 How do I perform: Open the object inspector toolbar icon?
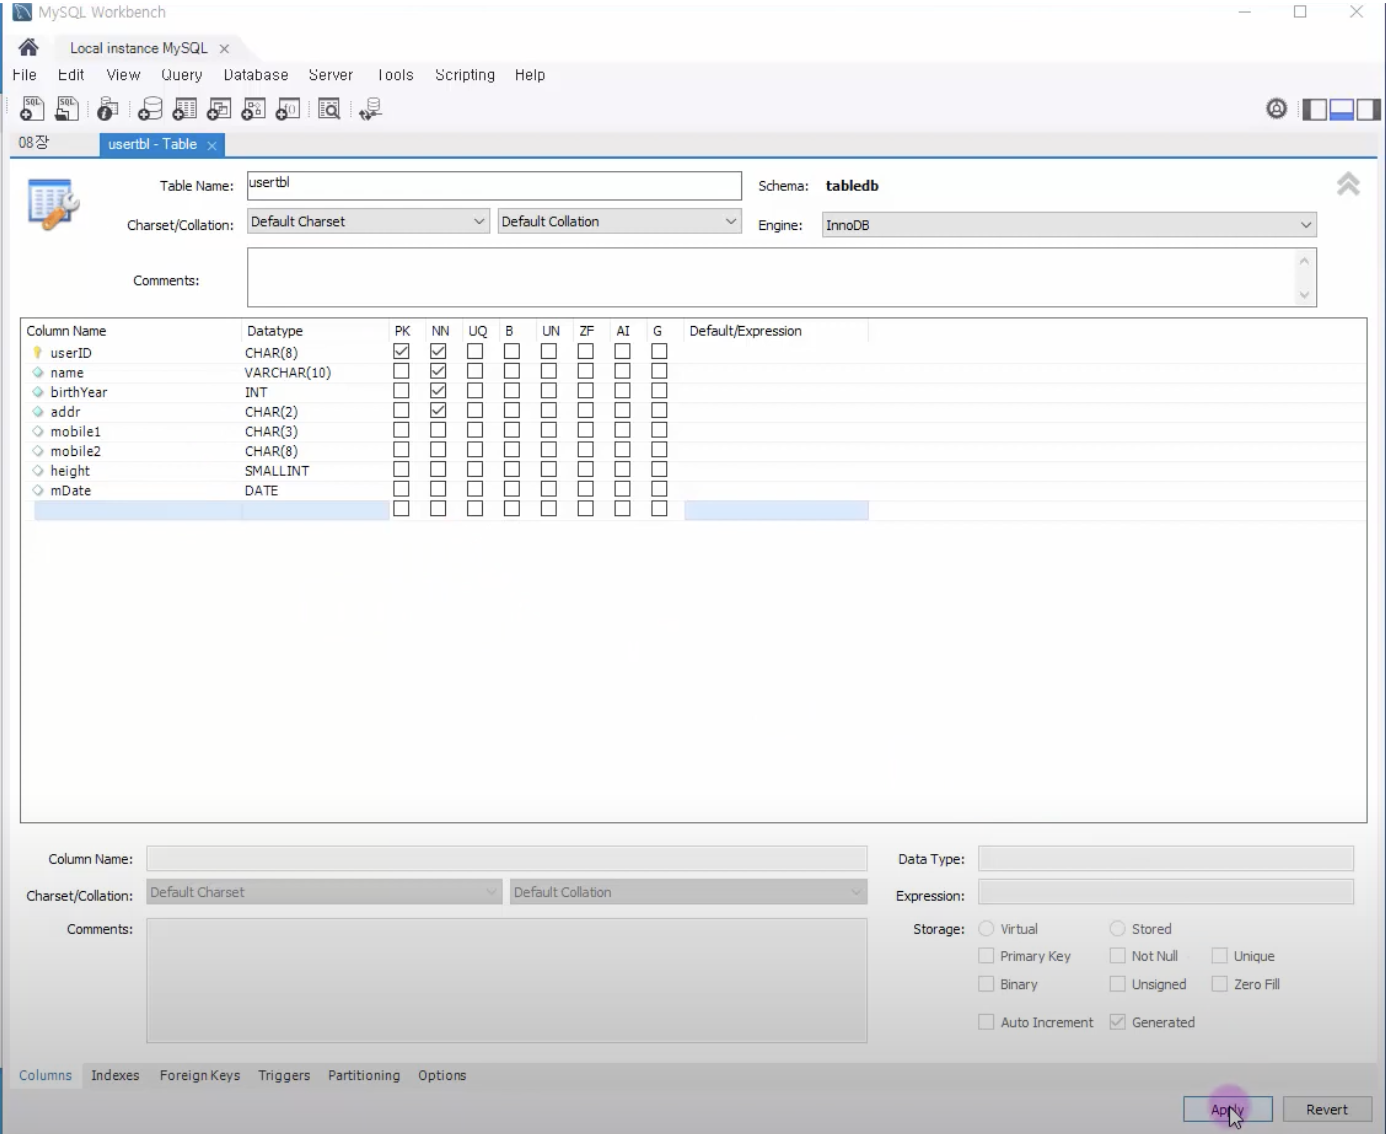click(x=108, y=109)
